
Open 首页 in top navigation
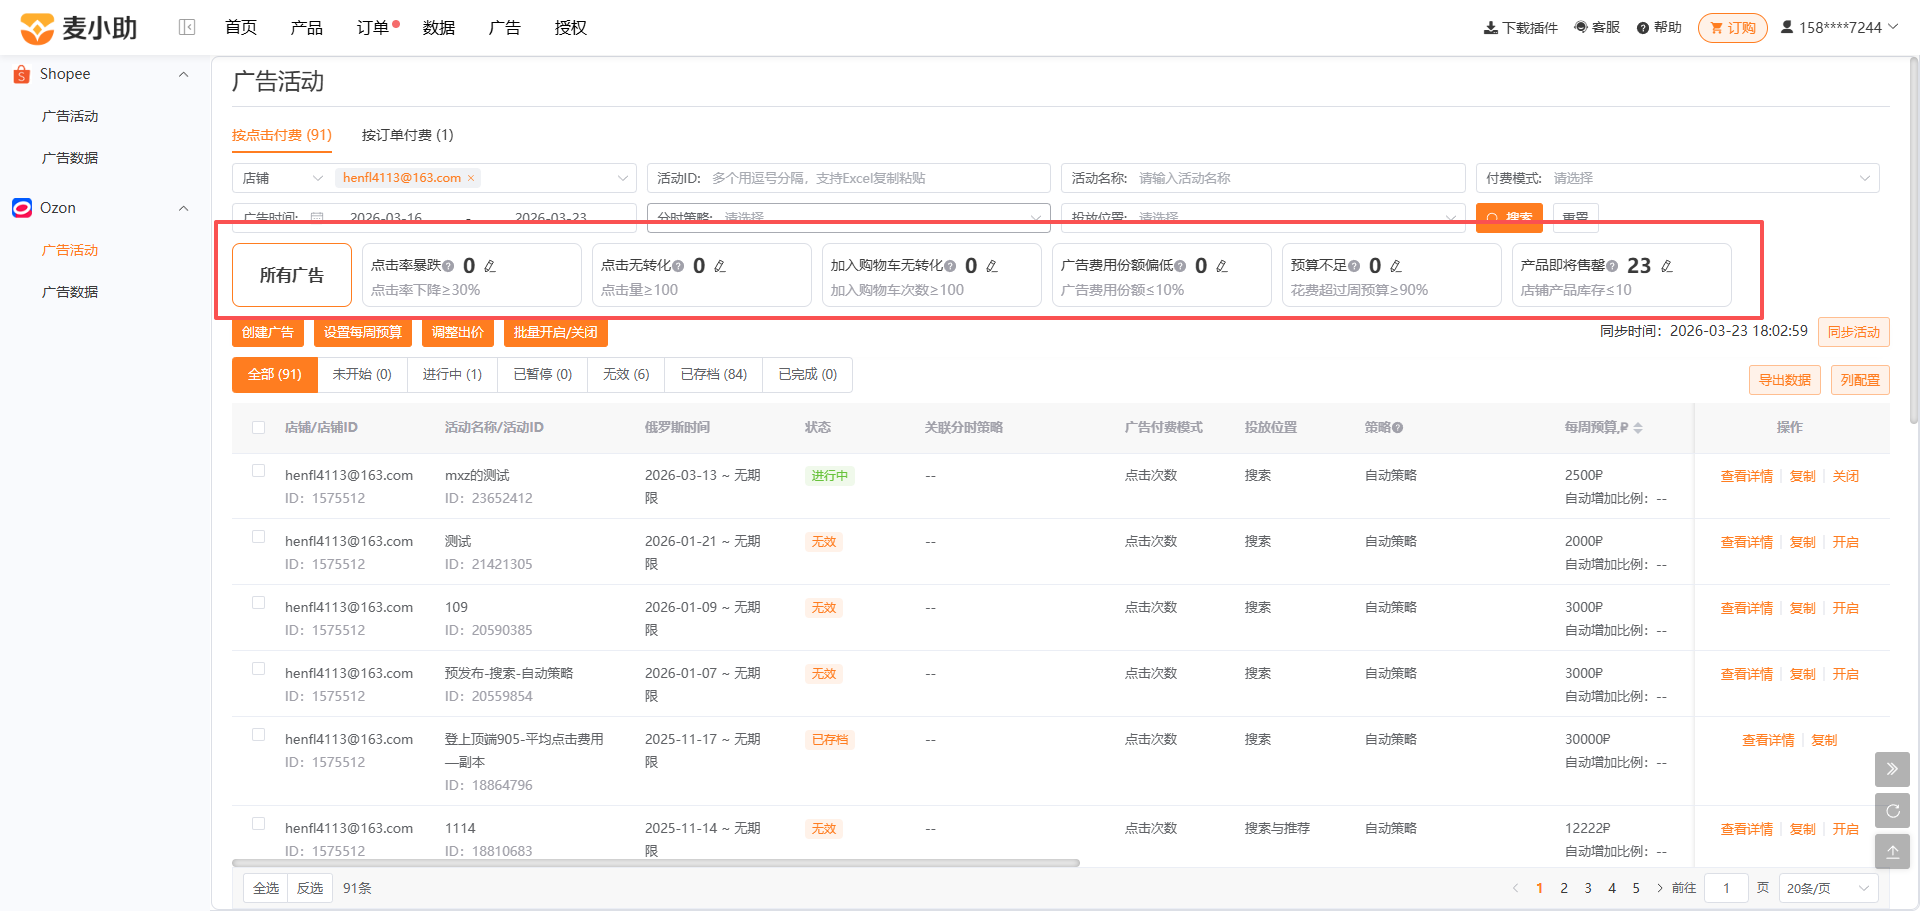[241, 28]
